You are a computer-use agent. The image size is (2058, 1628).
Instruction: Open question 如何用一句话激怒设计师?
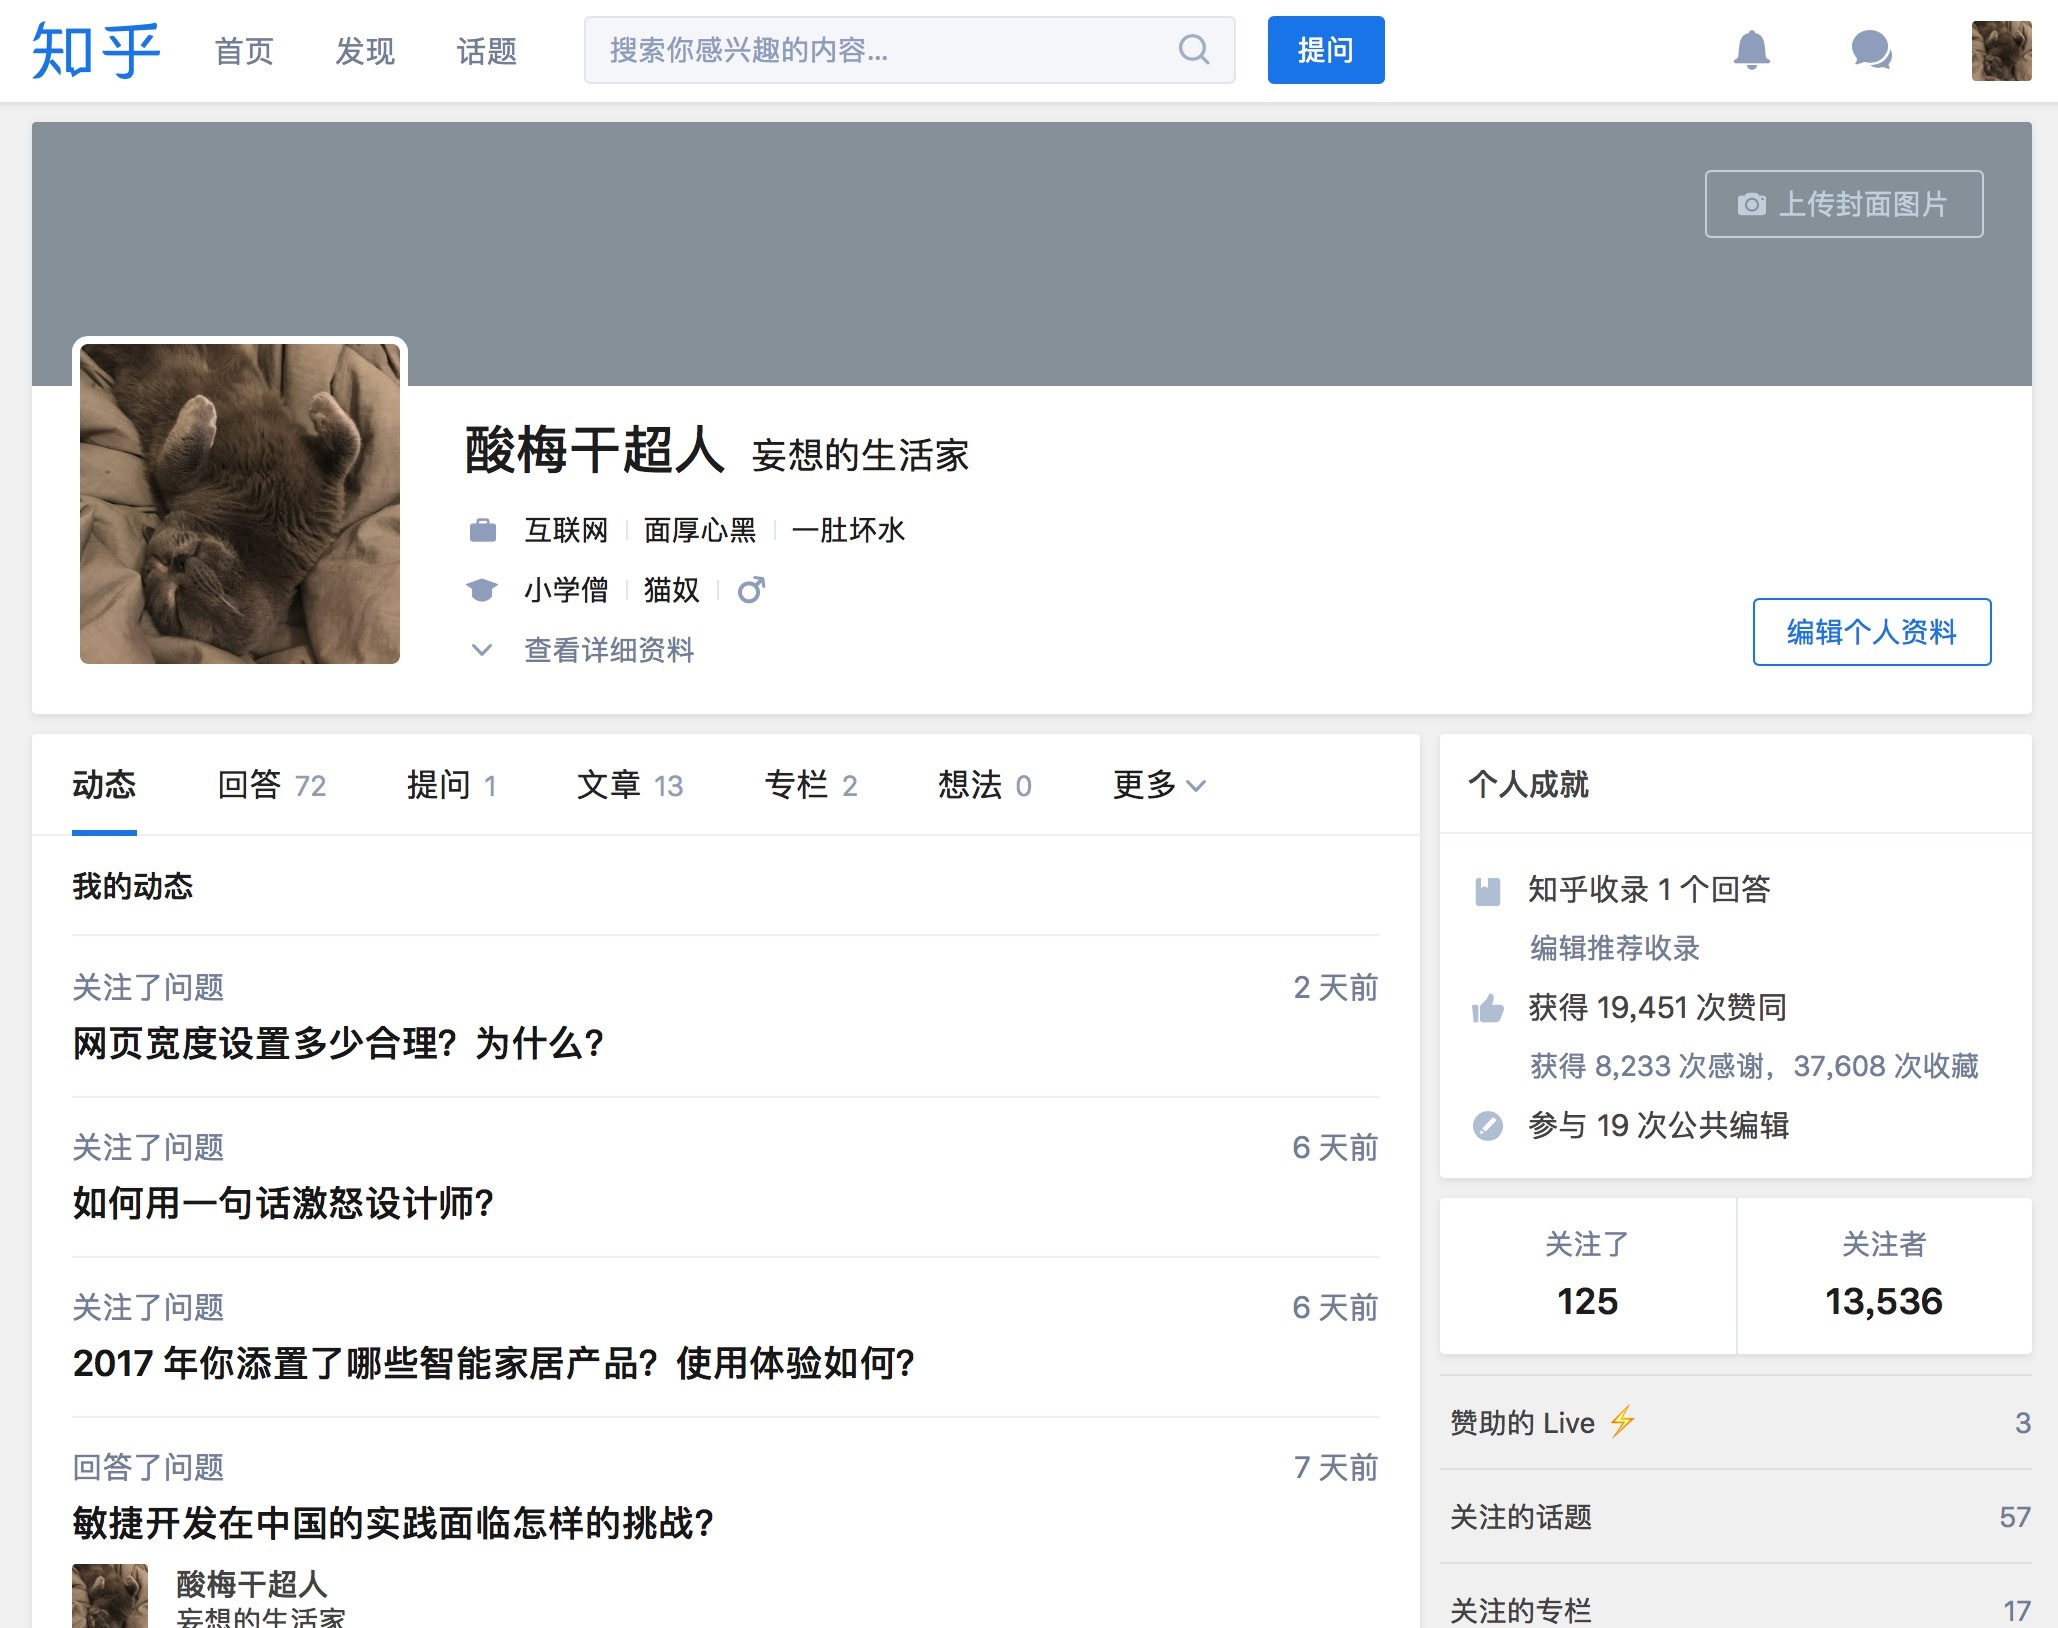(x=283, y=1203)
